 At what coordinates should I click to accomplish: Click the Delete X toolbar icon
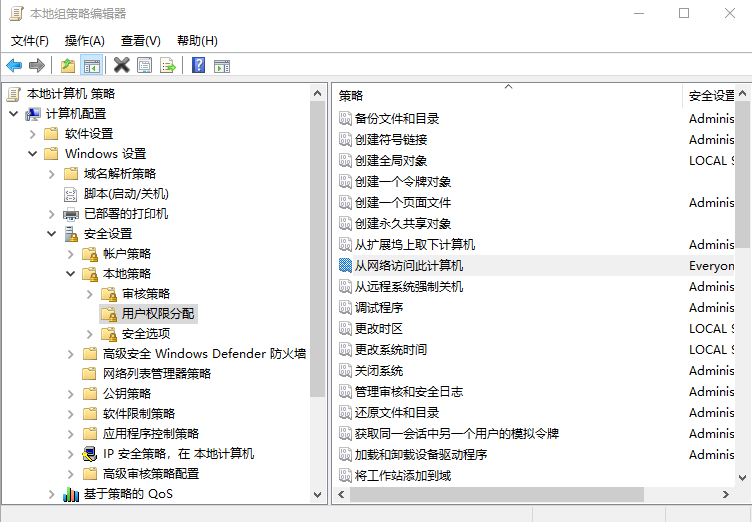click(121, 66)
